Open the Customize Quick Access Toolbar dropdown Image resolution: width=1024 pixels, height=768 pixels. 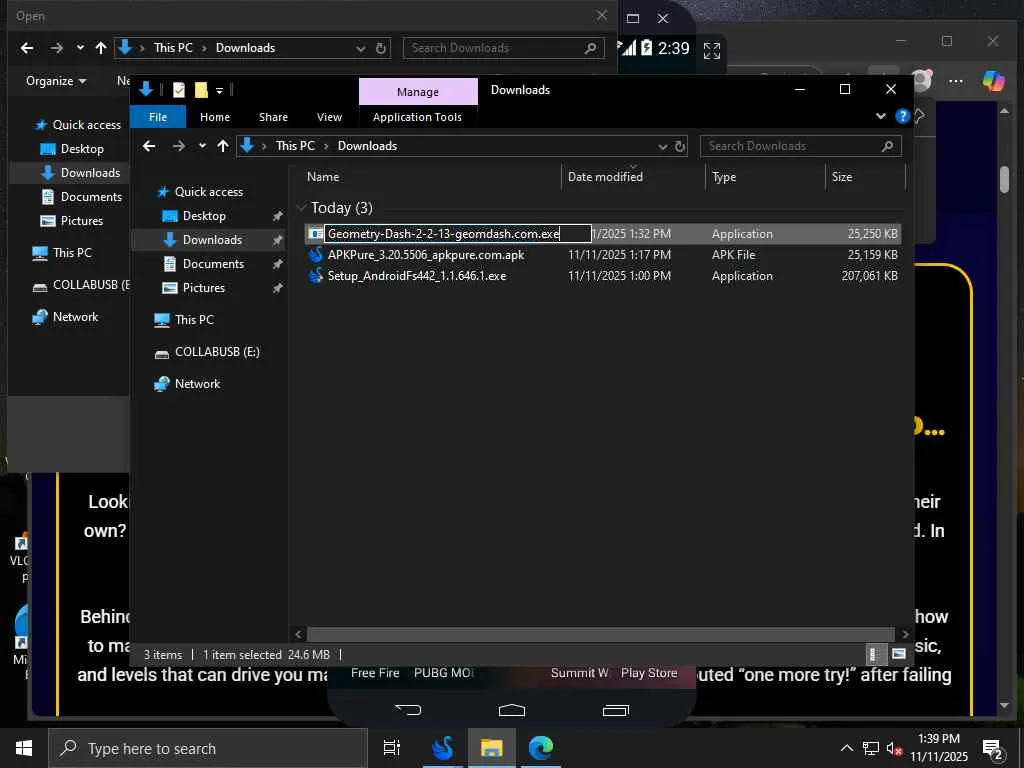point(219,90)
